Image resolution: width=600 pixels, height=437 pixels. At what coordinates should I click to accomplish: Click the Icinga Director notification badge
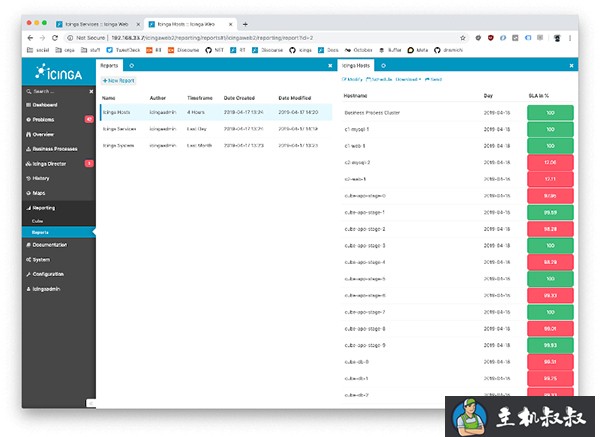pos(89,164)
